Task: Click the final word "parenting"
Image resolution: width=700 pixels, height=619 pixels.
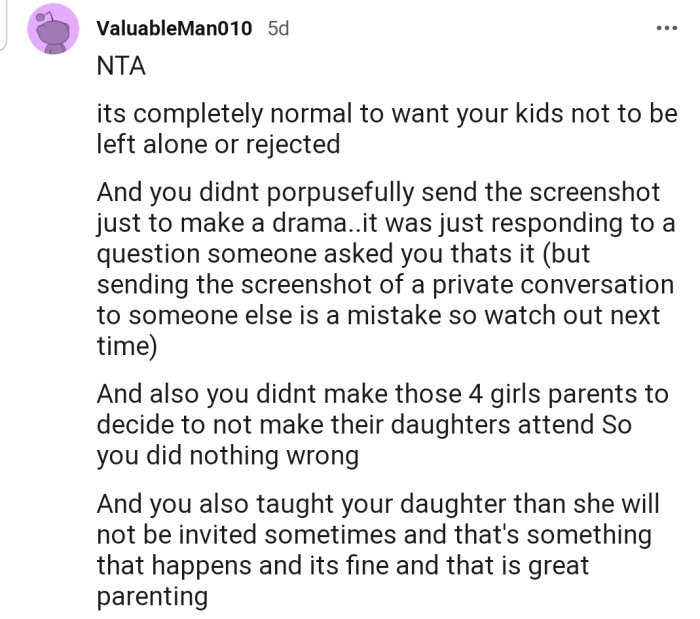Action: [152, 596]
